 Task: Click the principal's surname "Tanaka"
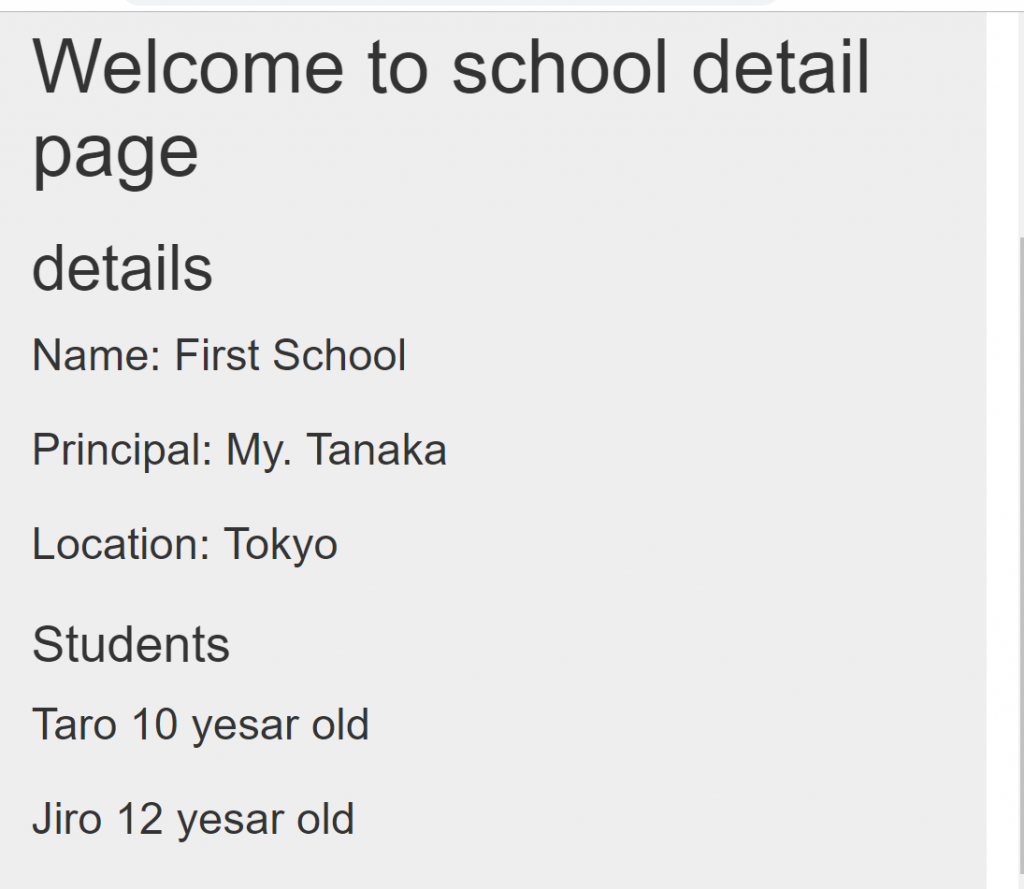point(376,450)
